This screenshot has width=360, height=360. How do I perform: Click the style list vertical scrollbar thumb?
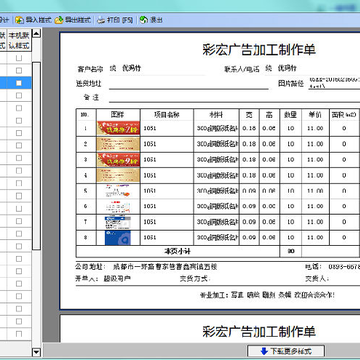tap(36, 156)
